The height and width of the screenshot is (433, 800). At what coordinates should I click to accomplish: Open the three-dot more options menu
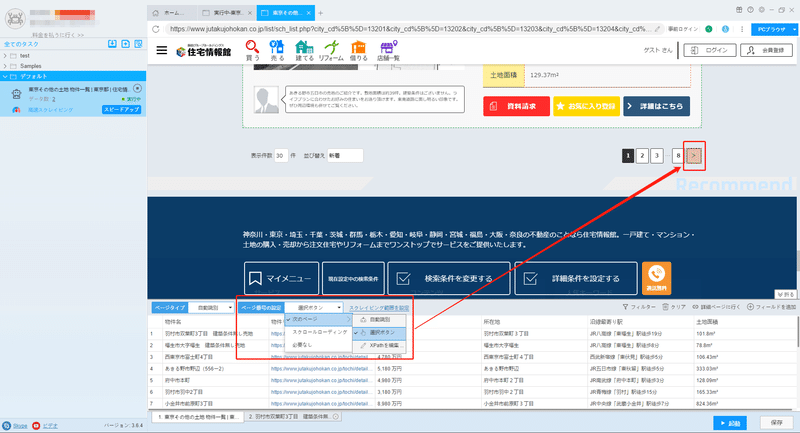tap(742, 29)
